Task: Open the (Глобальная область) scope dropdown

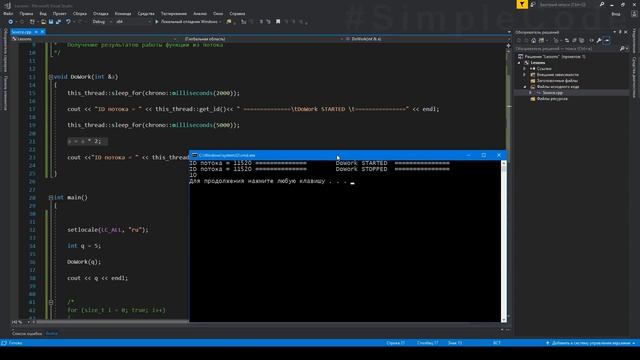Action: pos(261,39)
